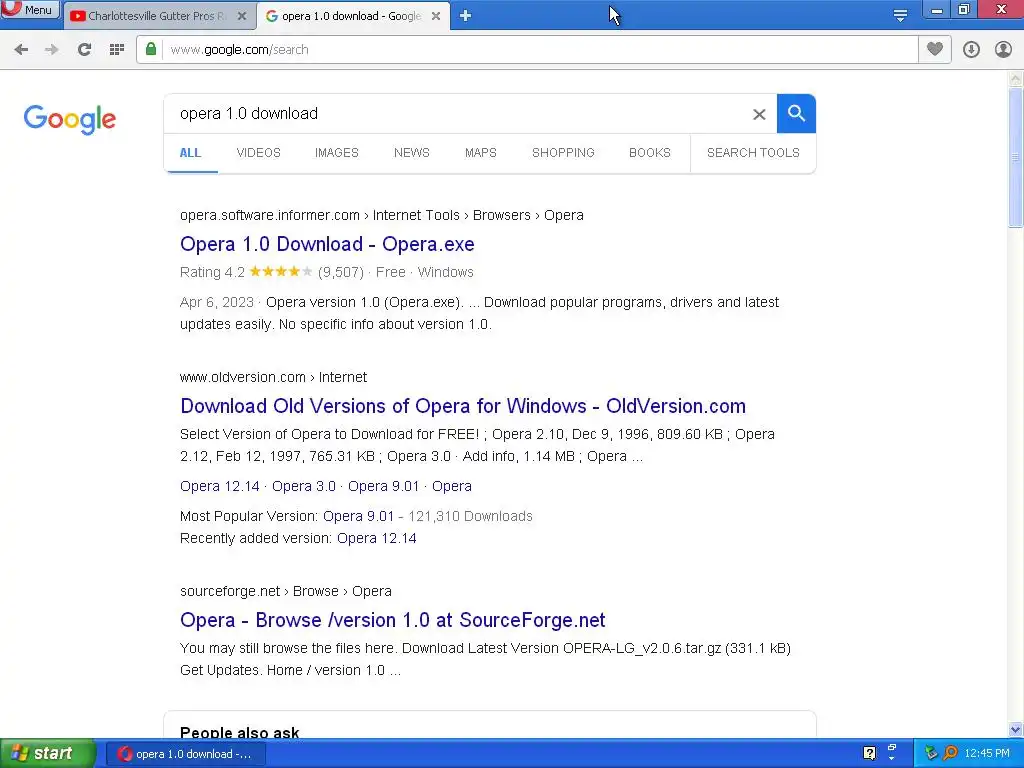Select the ALL results tab
The height and width of the screenshot is (768, 1024).
click(190, 153)
